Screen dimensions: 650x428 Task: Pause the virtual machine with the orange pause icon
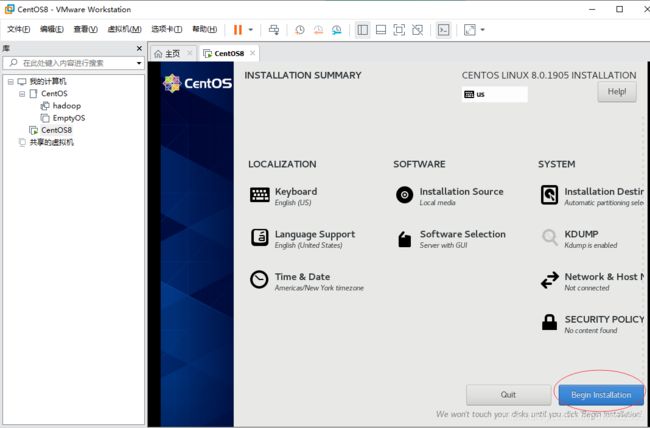click(x=238, y=30)
